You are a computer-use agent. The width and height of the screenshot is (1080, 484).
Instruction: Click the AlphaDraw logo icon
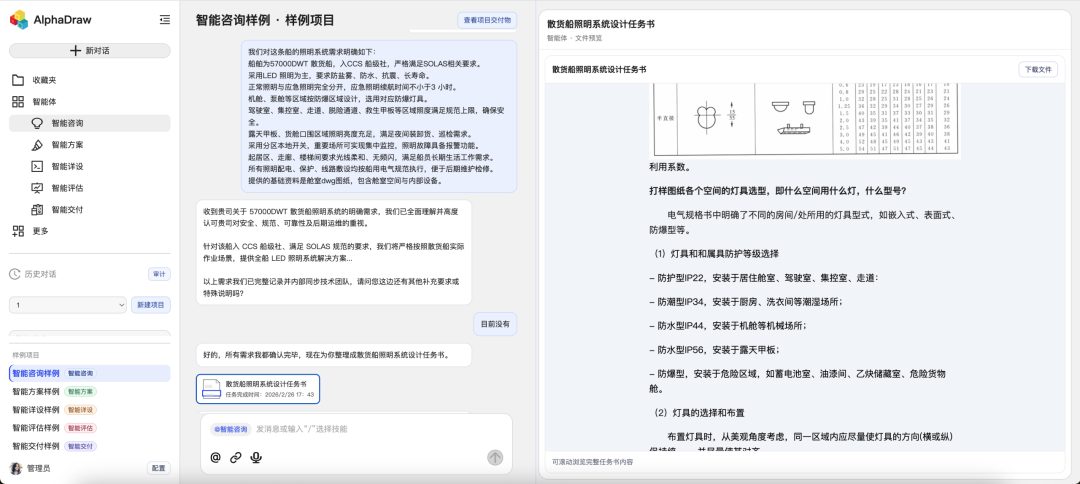19,20
